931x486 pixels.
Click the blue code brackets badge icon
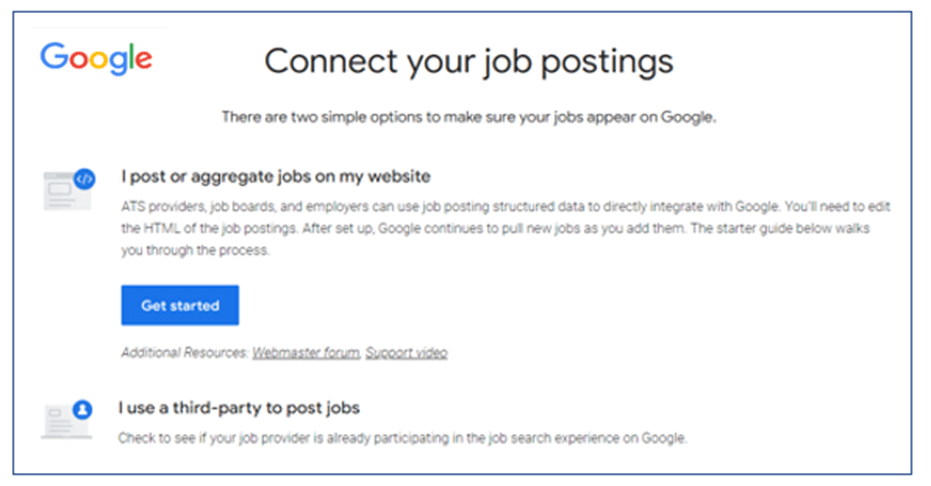coord(84,179)
